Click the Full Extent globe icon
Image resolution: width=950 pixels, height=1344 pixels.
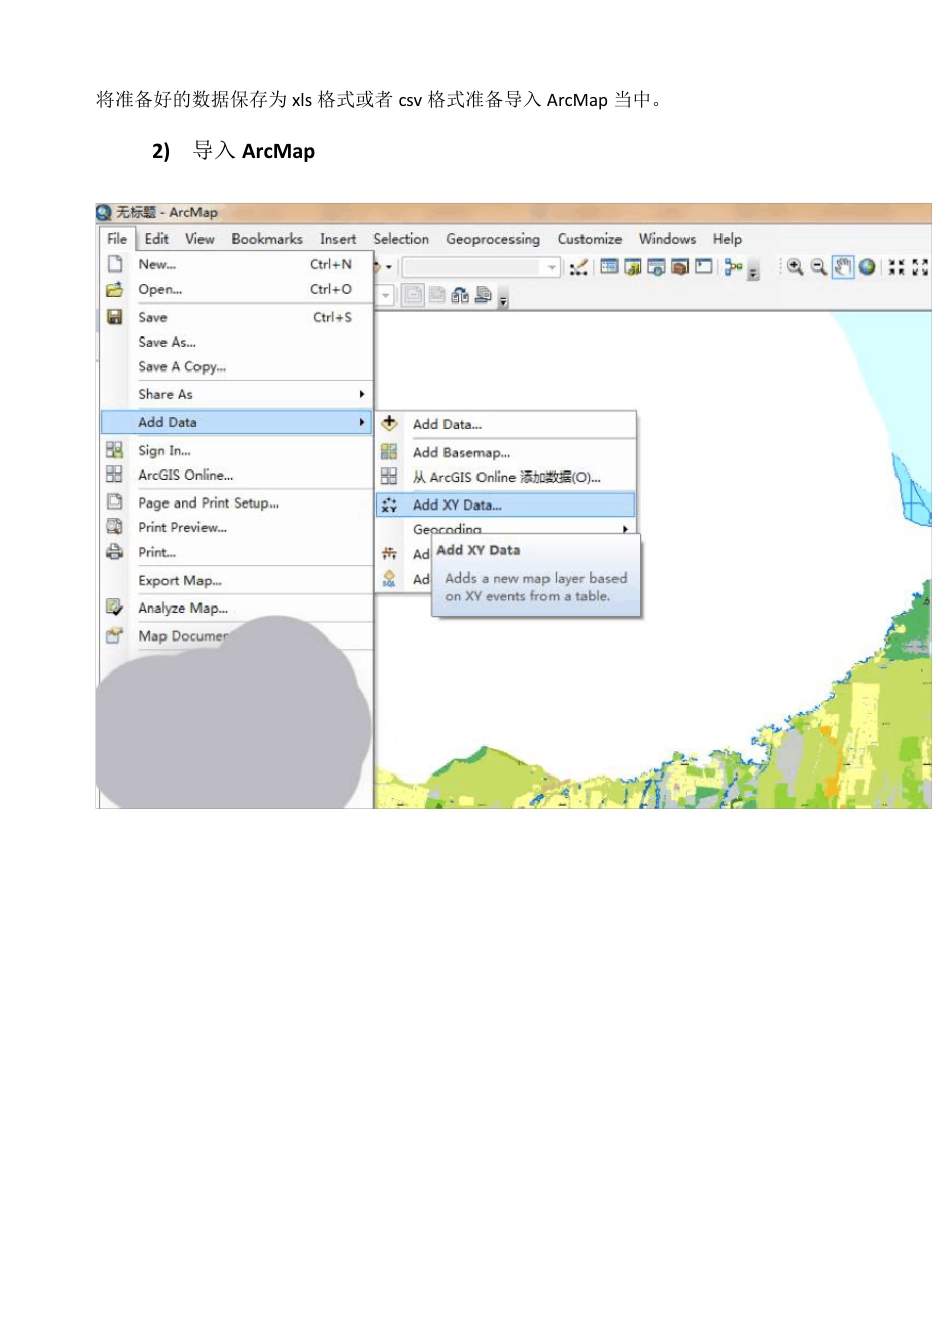tap(867, 267)
